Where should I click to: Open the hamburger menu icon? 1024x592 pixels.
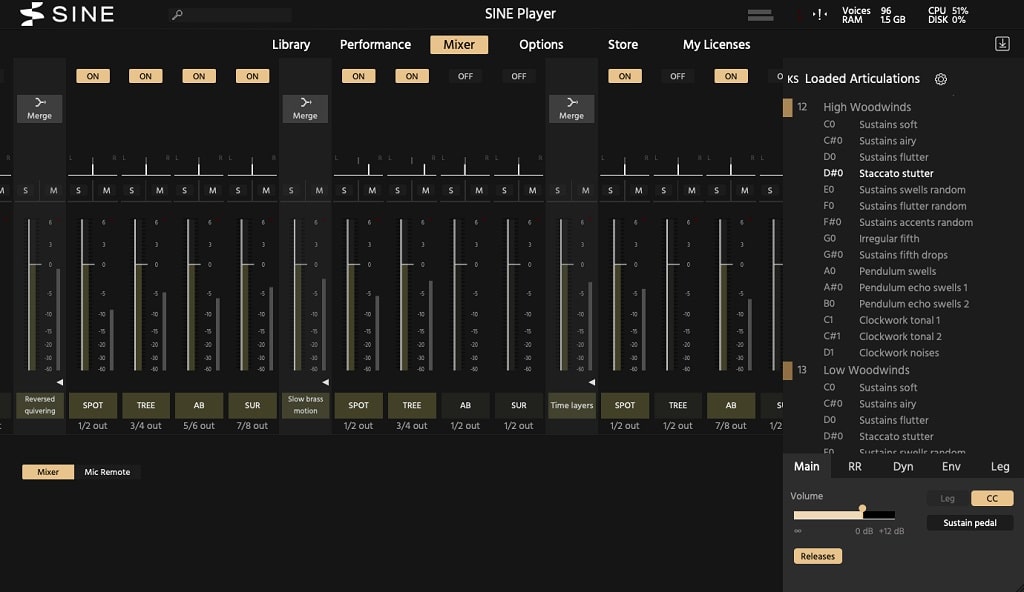760,15
